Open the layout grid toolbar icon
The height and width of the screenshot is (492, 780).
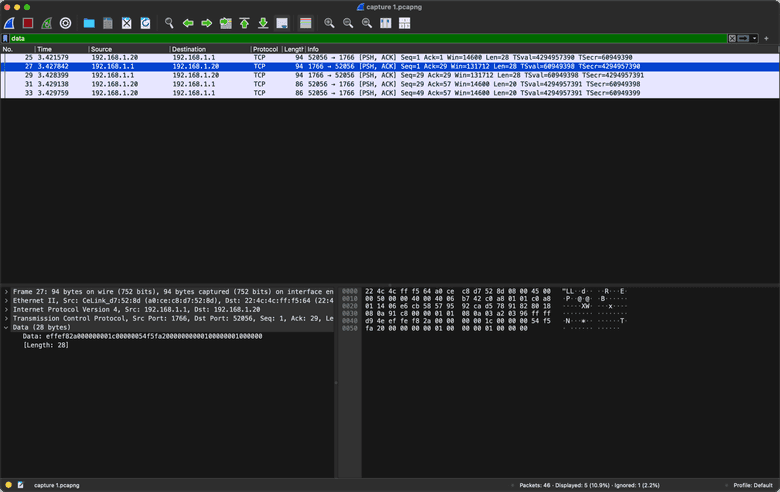pyautogui.click(x=404, y=23)
